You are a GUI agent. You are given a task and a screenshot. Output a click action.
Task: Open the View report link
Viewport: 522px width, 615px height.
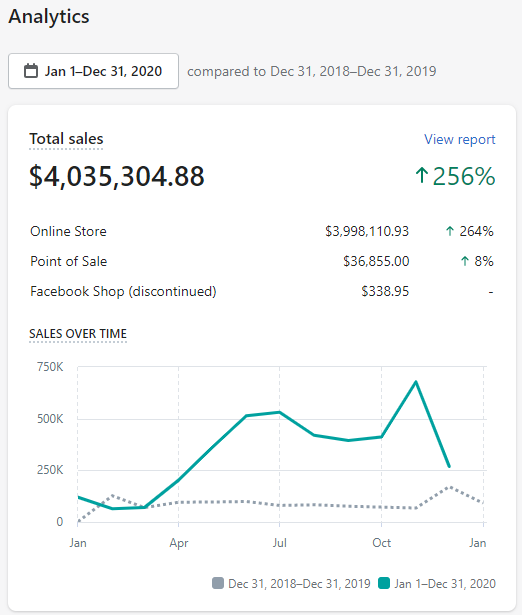(x=460, y=139)
